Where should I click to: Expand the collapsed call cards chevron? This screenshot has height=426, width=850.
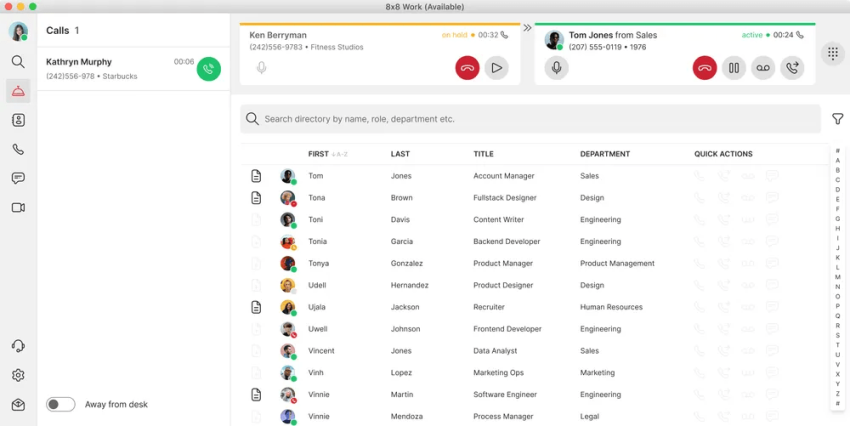[x=527, y=28]
